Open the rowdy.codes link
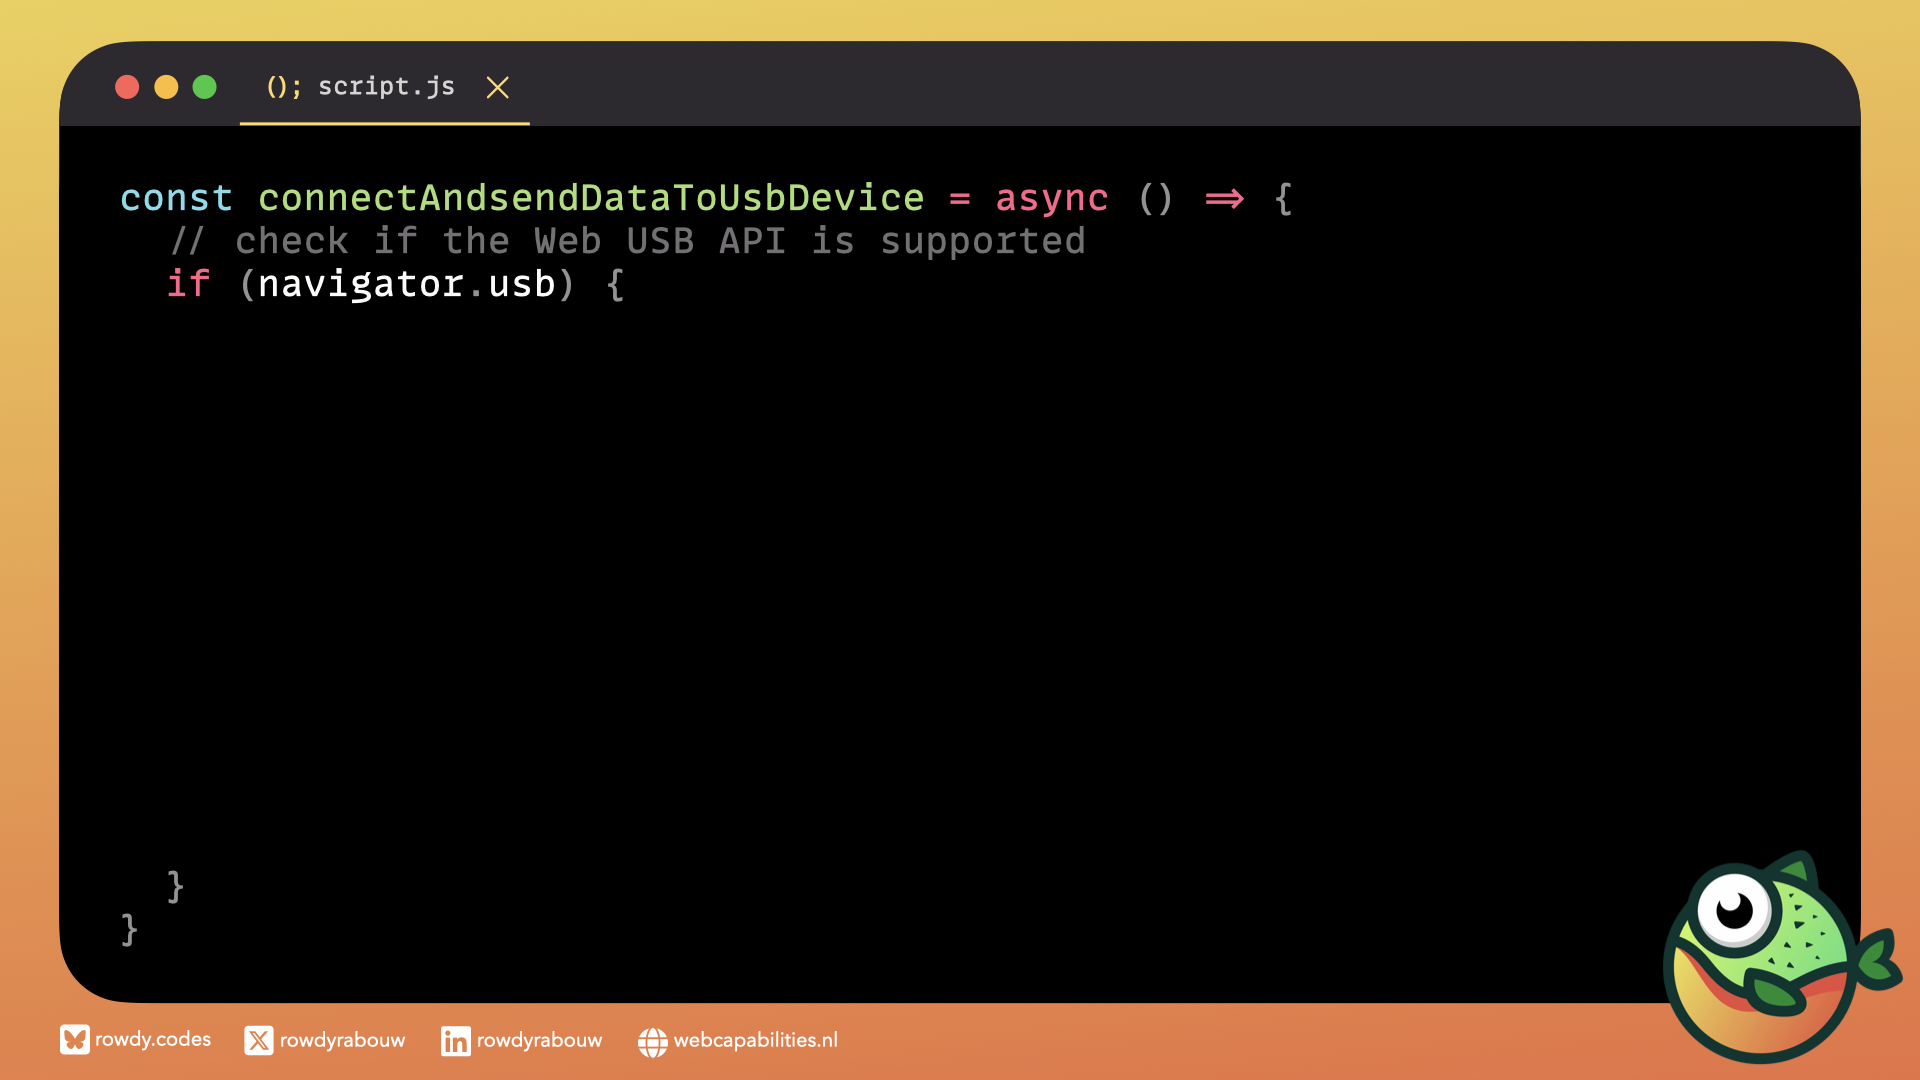 (153, 1040)
